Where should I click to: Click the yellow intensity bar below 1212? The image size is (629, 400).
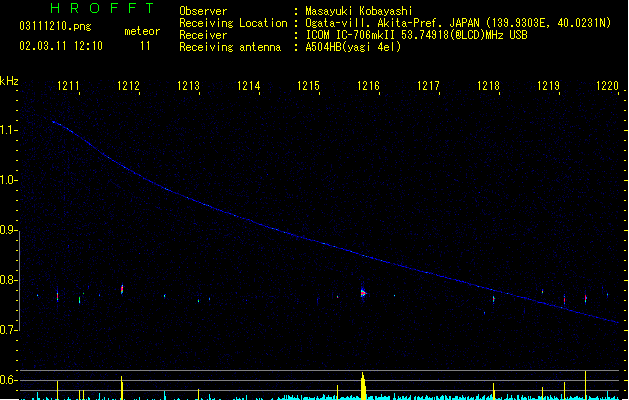(x=122, y=388)
